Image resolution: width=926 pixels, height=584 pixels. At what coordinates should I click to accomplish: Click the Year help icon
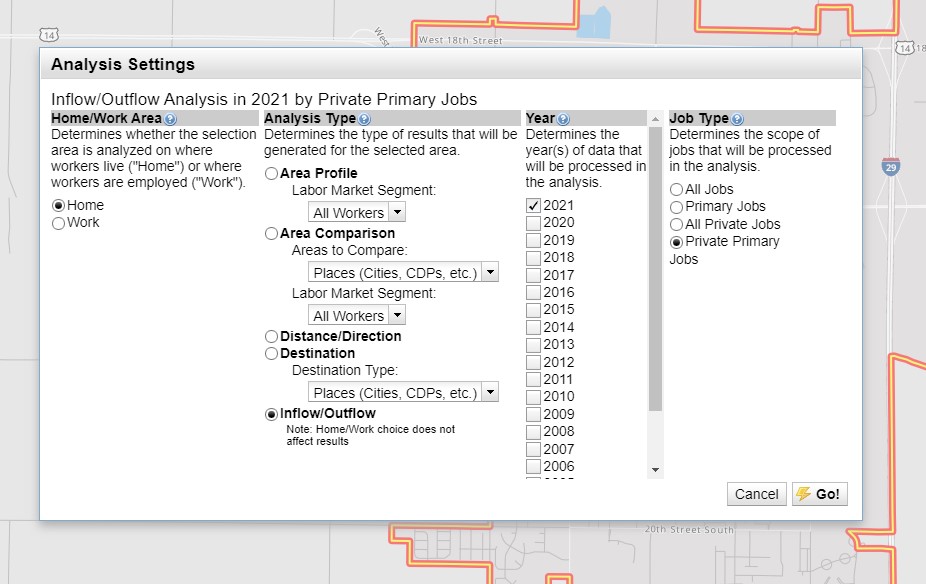[x=563, y=119]
